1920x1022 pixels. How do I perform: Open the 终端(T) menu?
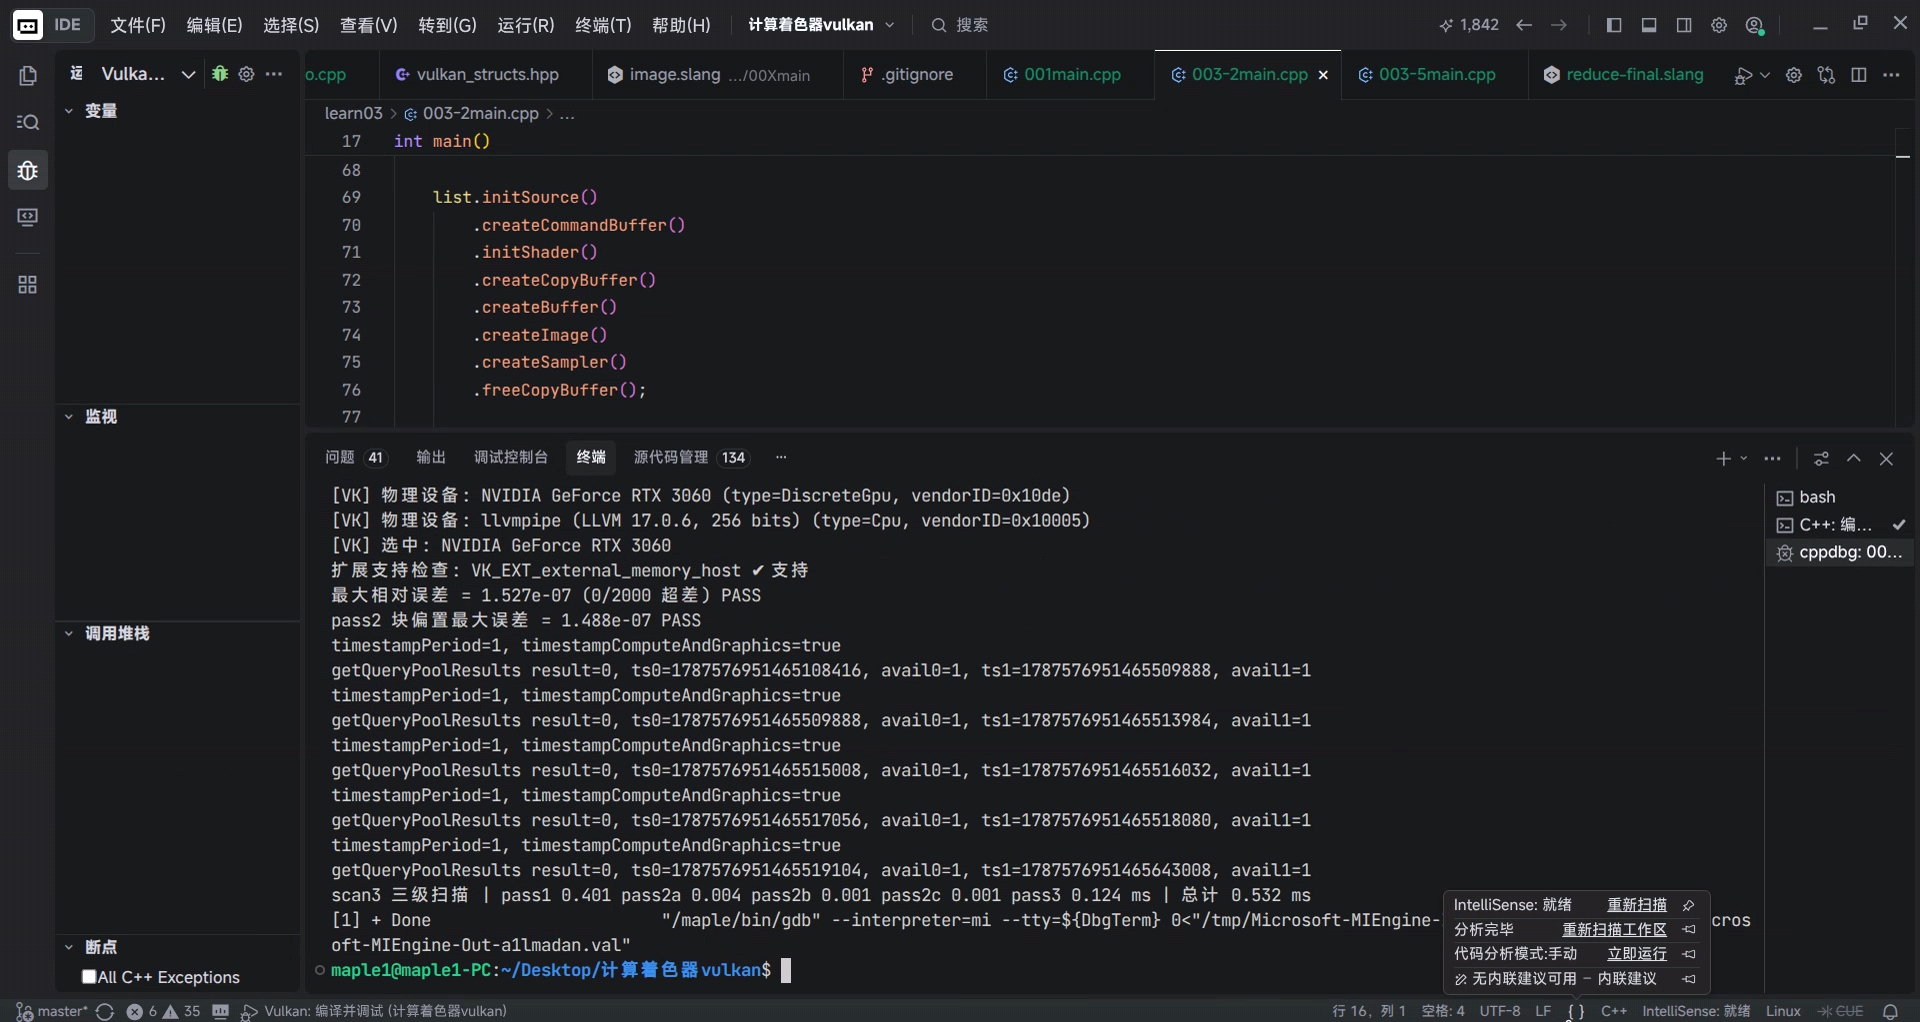coord(603,25)
